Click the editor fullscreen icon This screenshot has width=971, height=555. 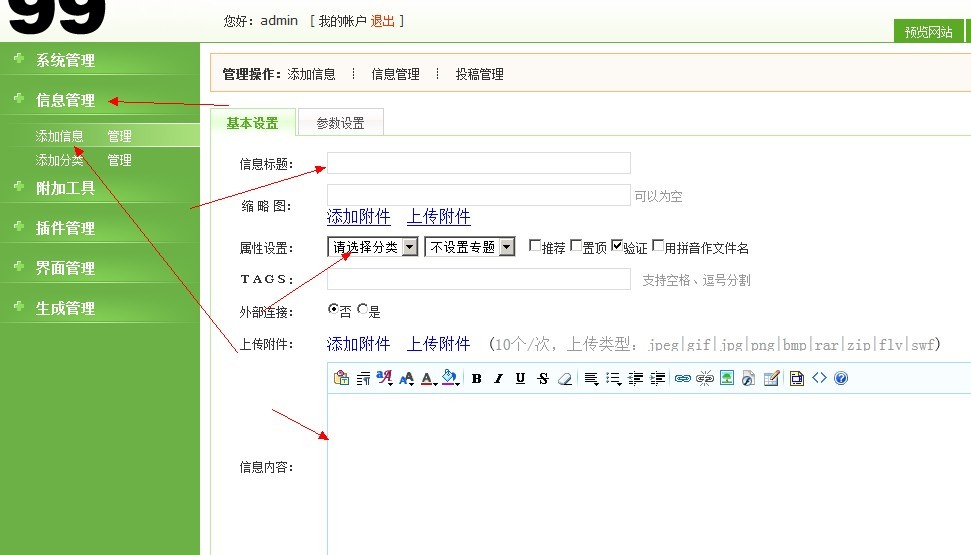click(797, 378)
